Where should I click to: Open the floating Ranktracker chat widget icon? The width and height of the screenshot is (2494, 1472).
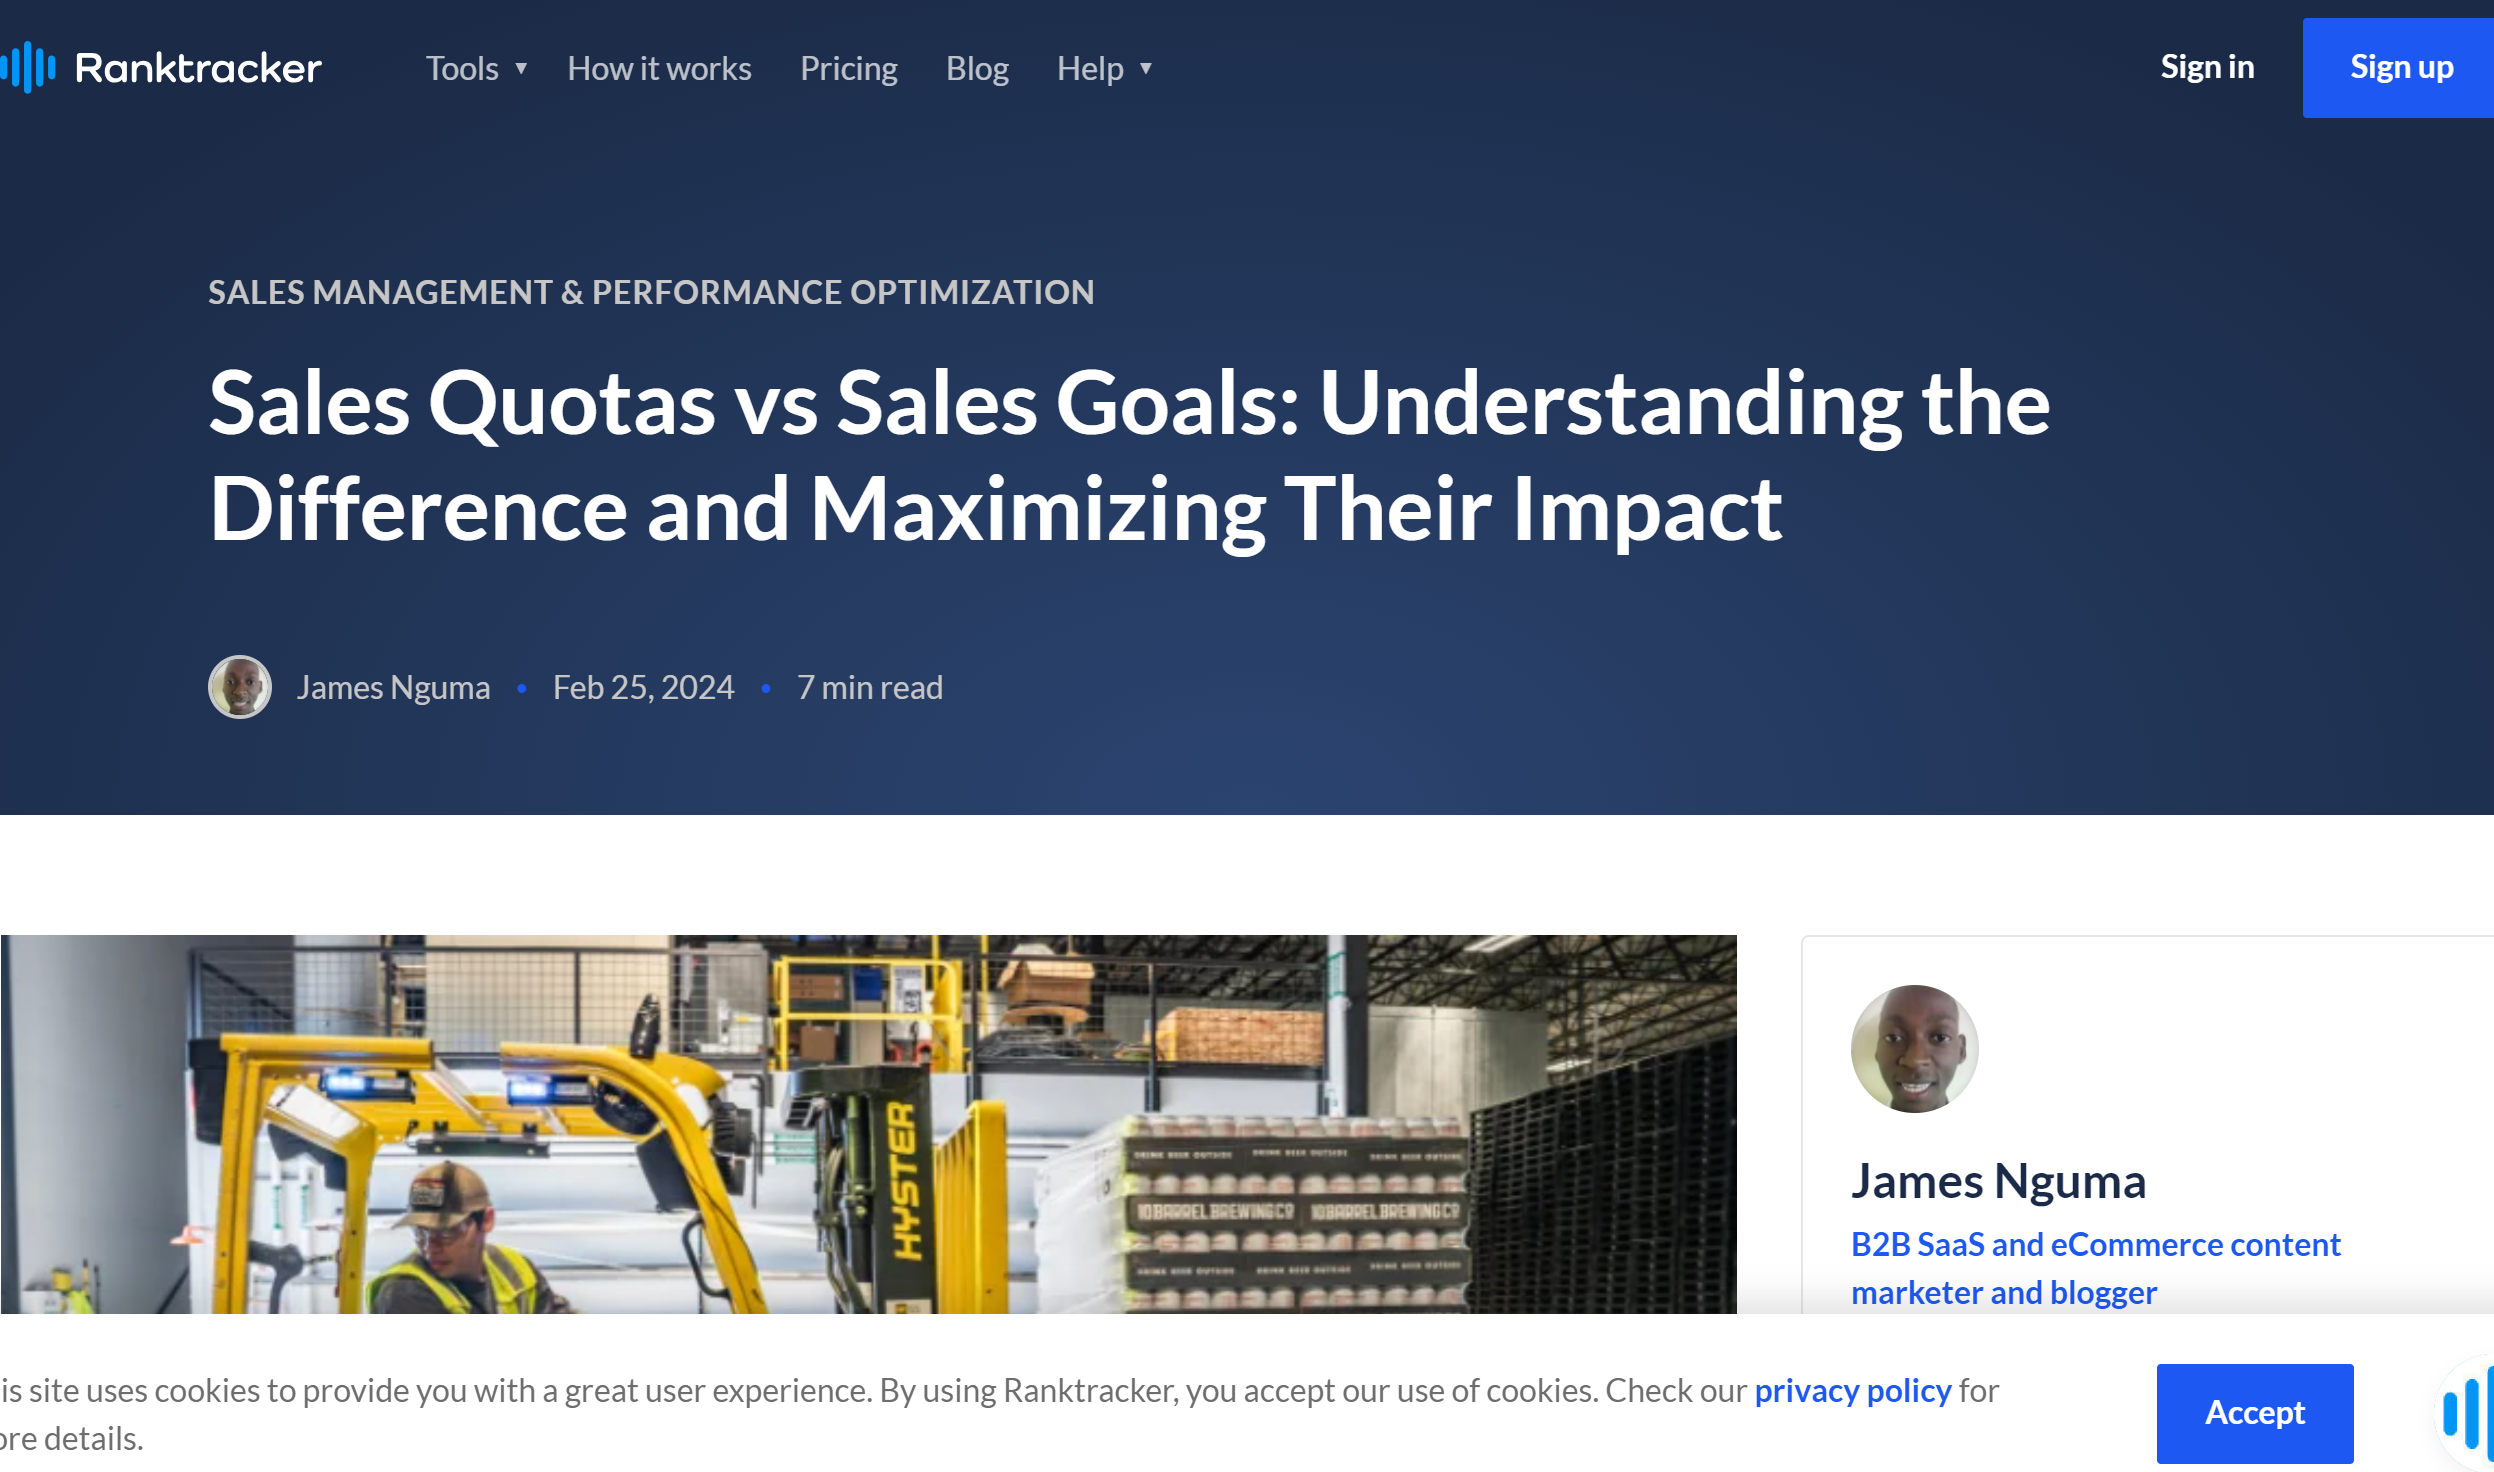click(2466, 1412)
